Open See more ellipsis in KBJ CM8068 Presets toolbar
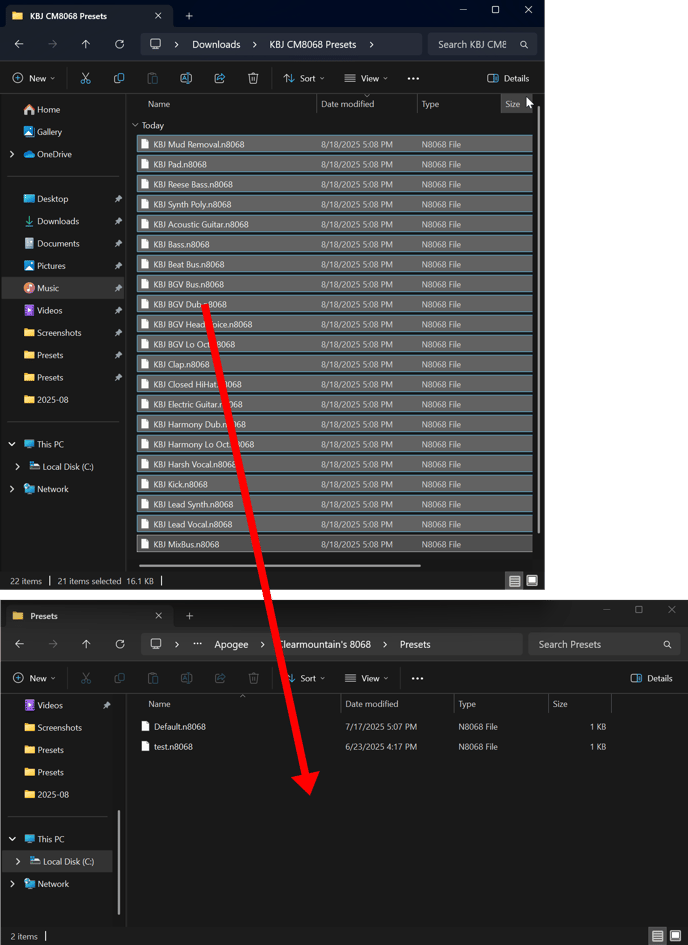The image size is (688, 945). click(x=413, y=78)
